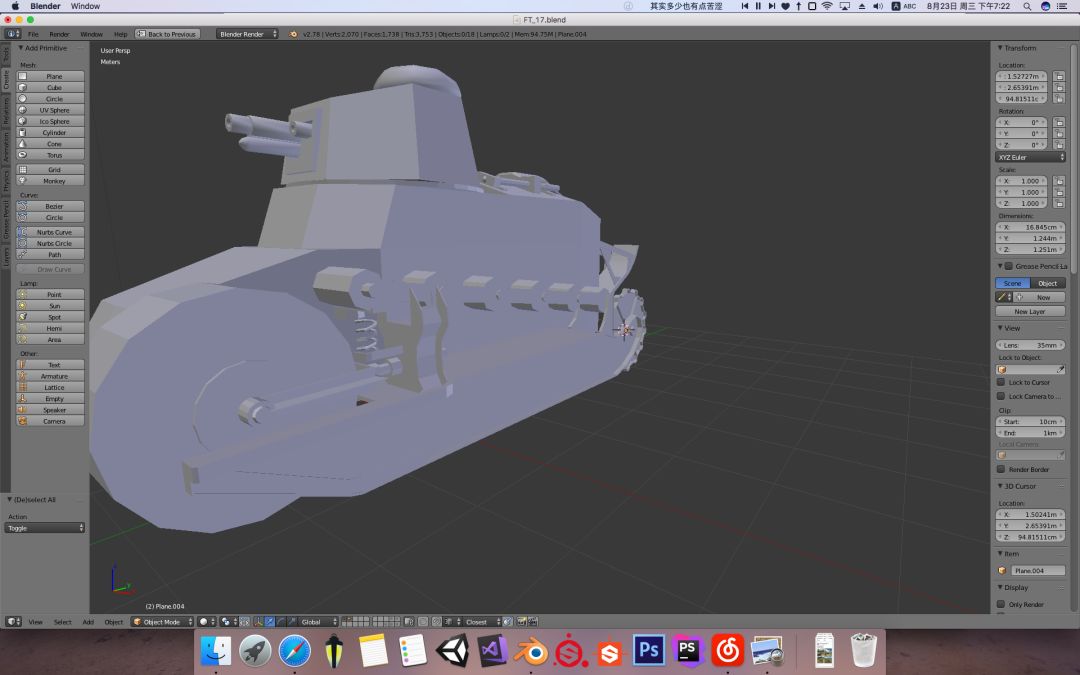Add an Armature object
Image resolution: width=1080 pixels, height=675 pixels.
click(x=54, y=376)
